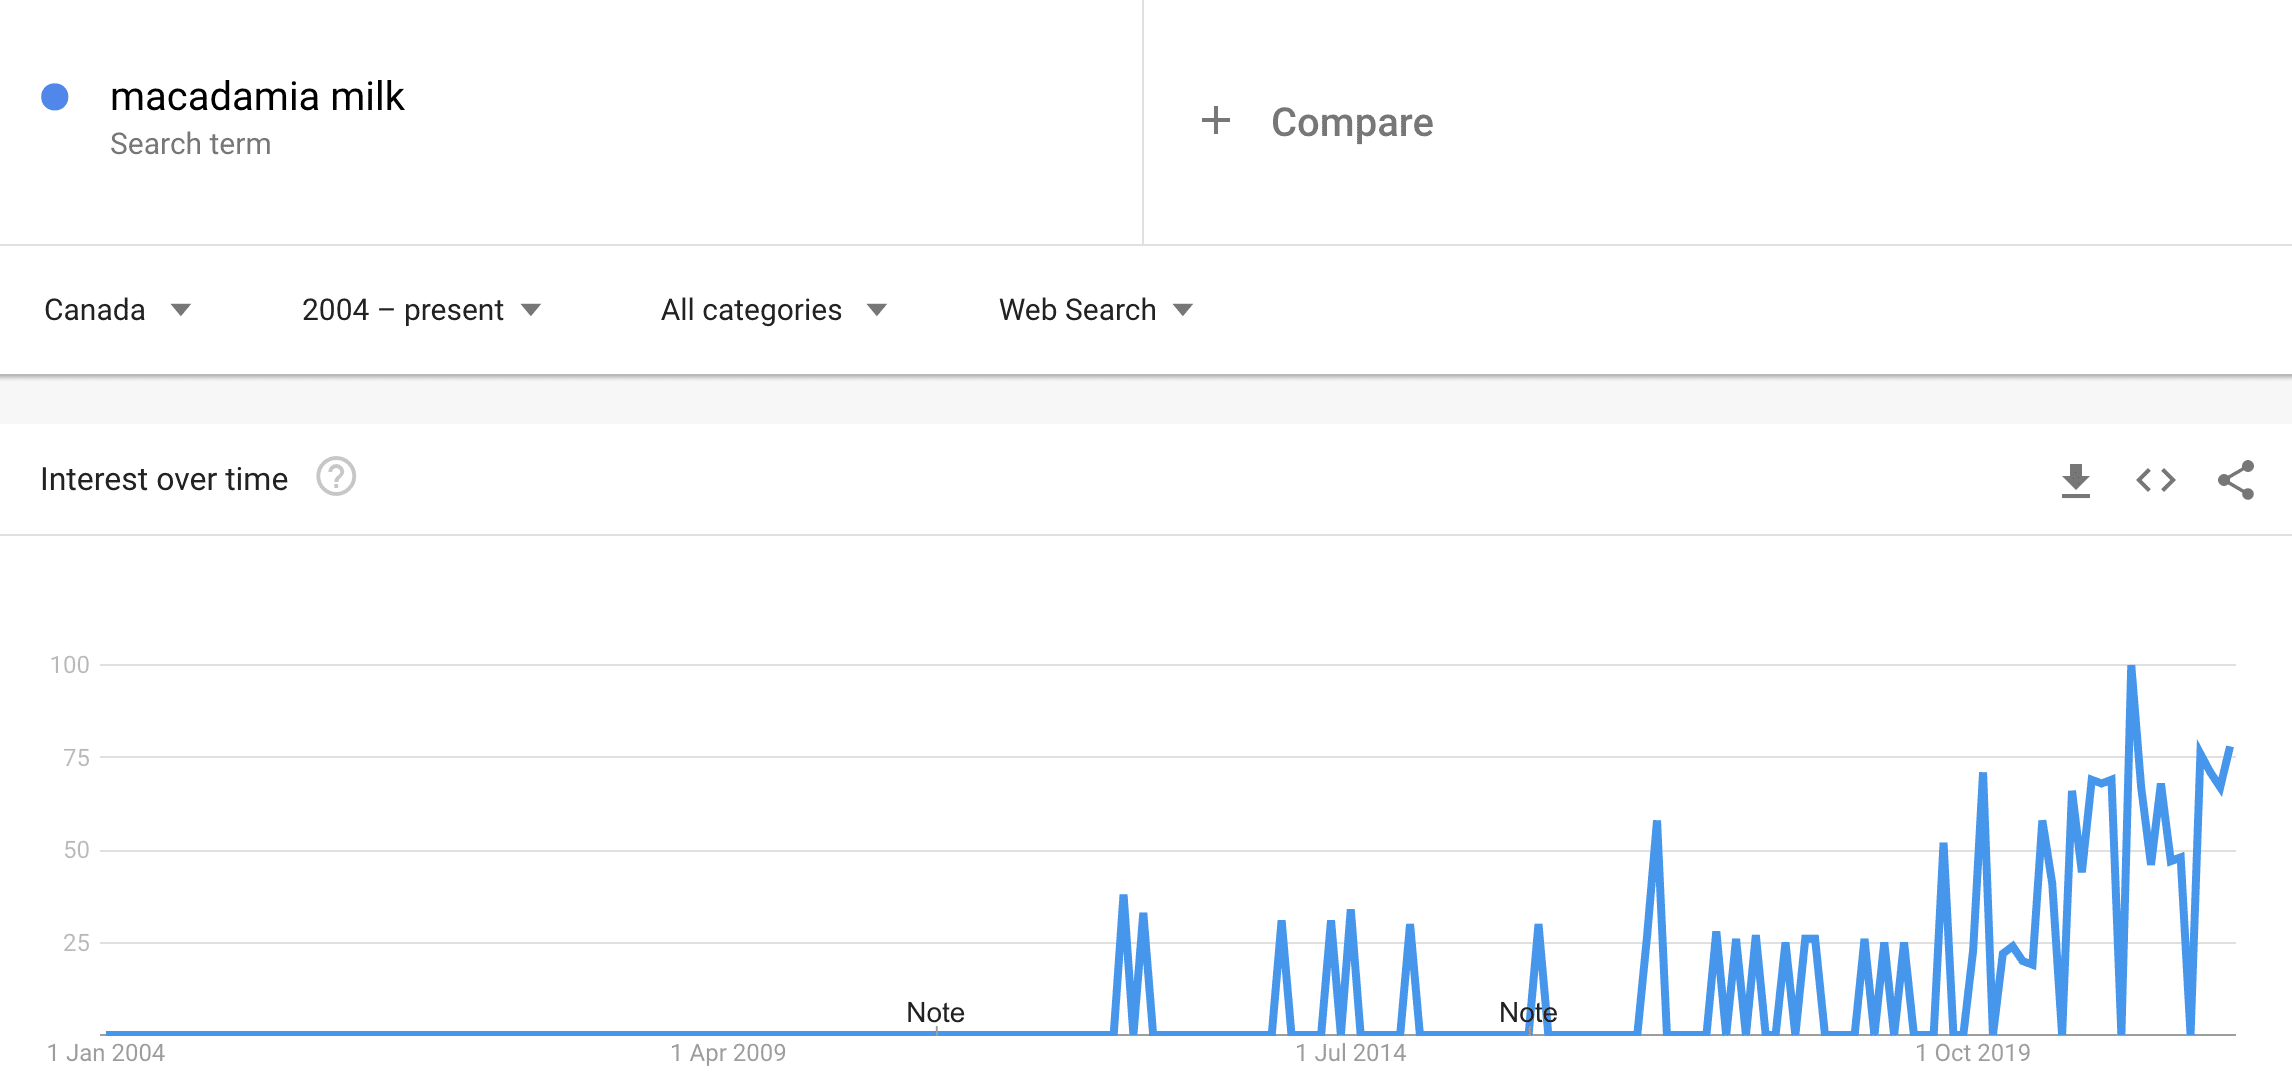Click the Interest over time heading
This screenshot has height=1088, width=2292.
(x=164, y=479)
